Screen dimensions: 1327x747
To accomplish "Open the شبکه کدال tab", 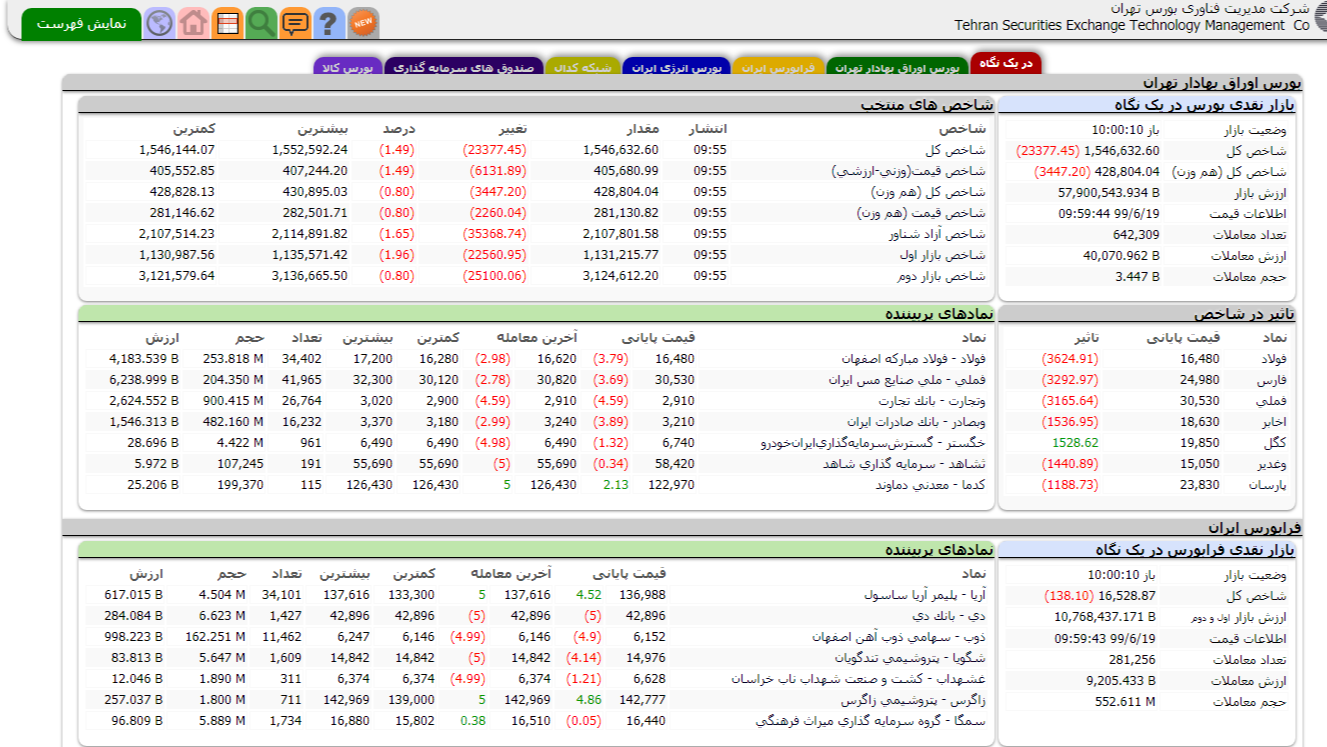I will [x=583, y=67].
